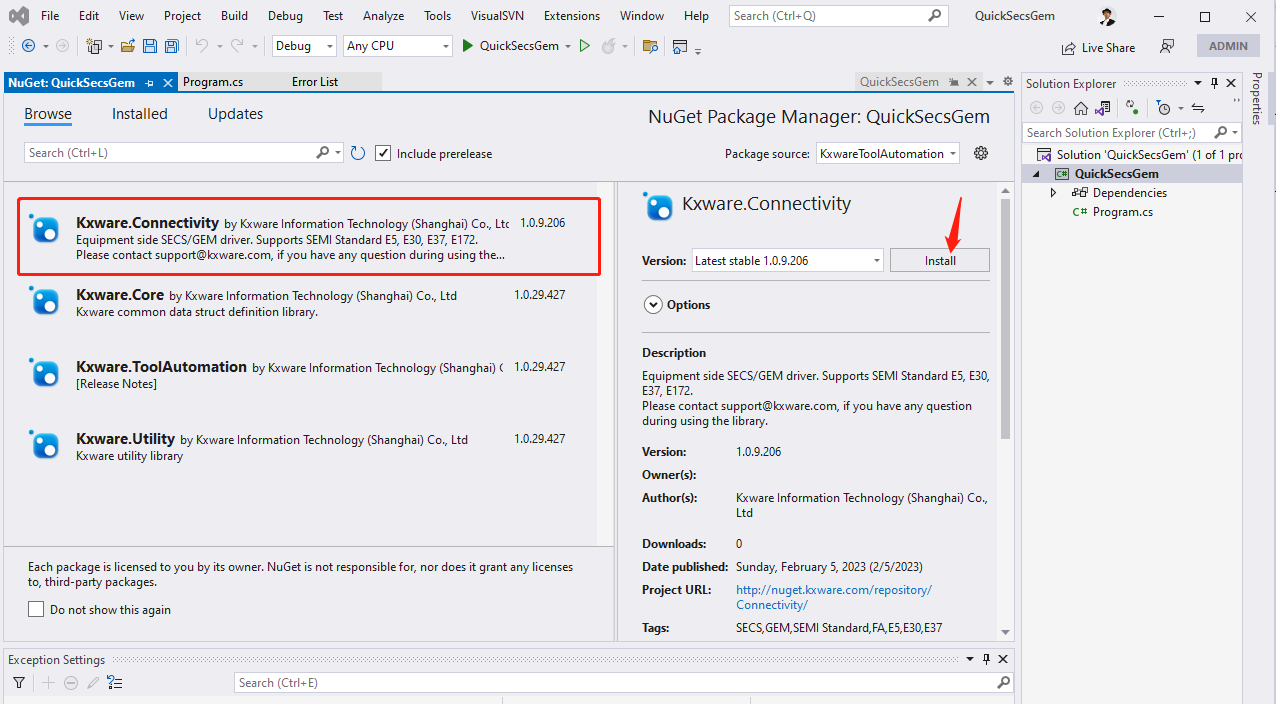Open the Package source dropdown

tap(888, 153)
